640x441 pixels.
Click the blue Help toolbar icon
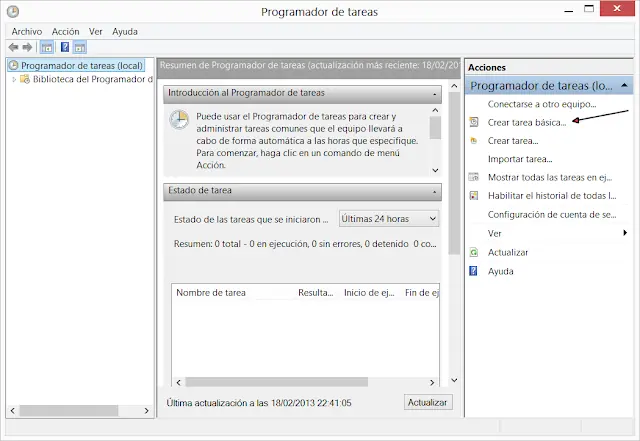65,47
